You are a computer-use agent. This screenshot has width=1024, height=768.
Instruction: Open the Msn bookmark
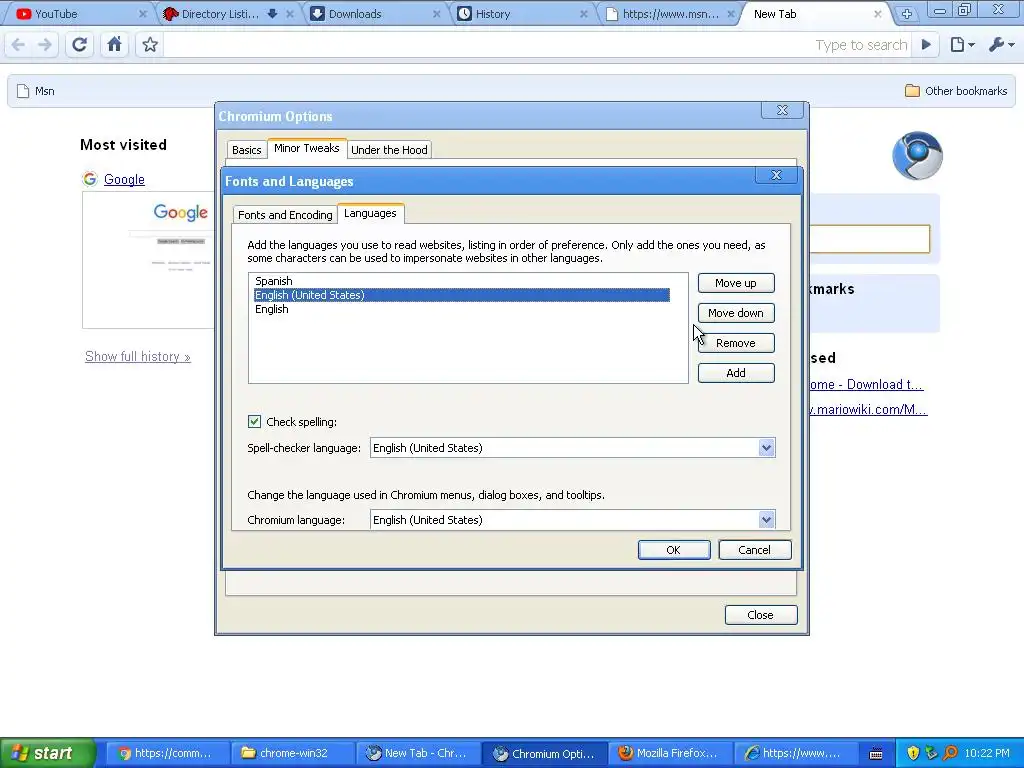tap(36, 91)
